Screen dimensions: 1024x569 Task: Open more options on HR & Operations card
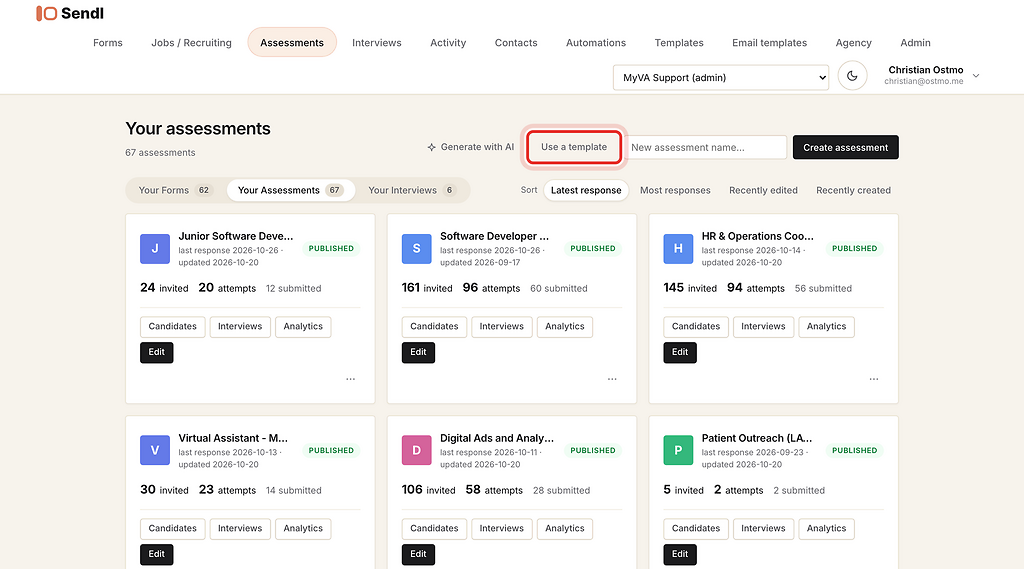coord(874,379)
